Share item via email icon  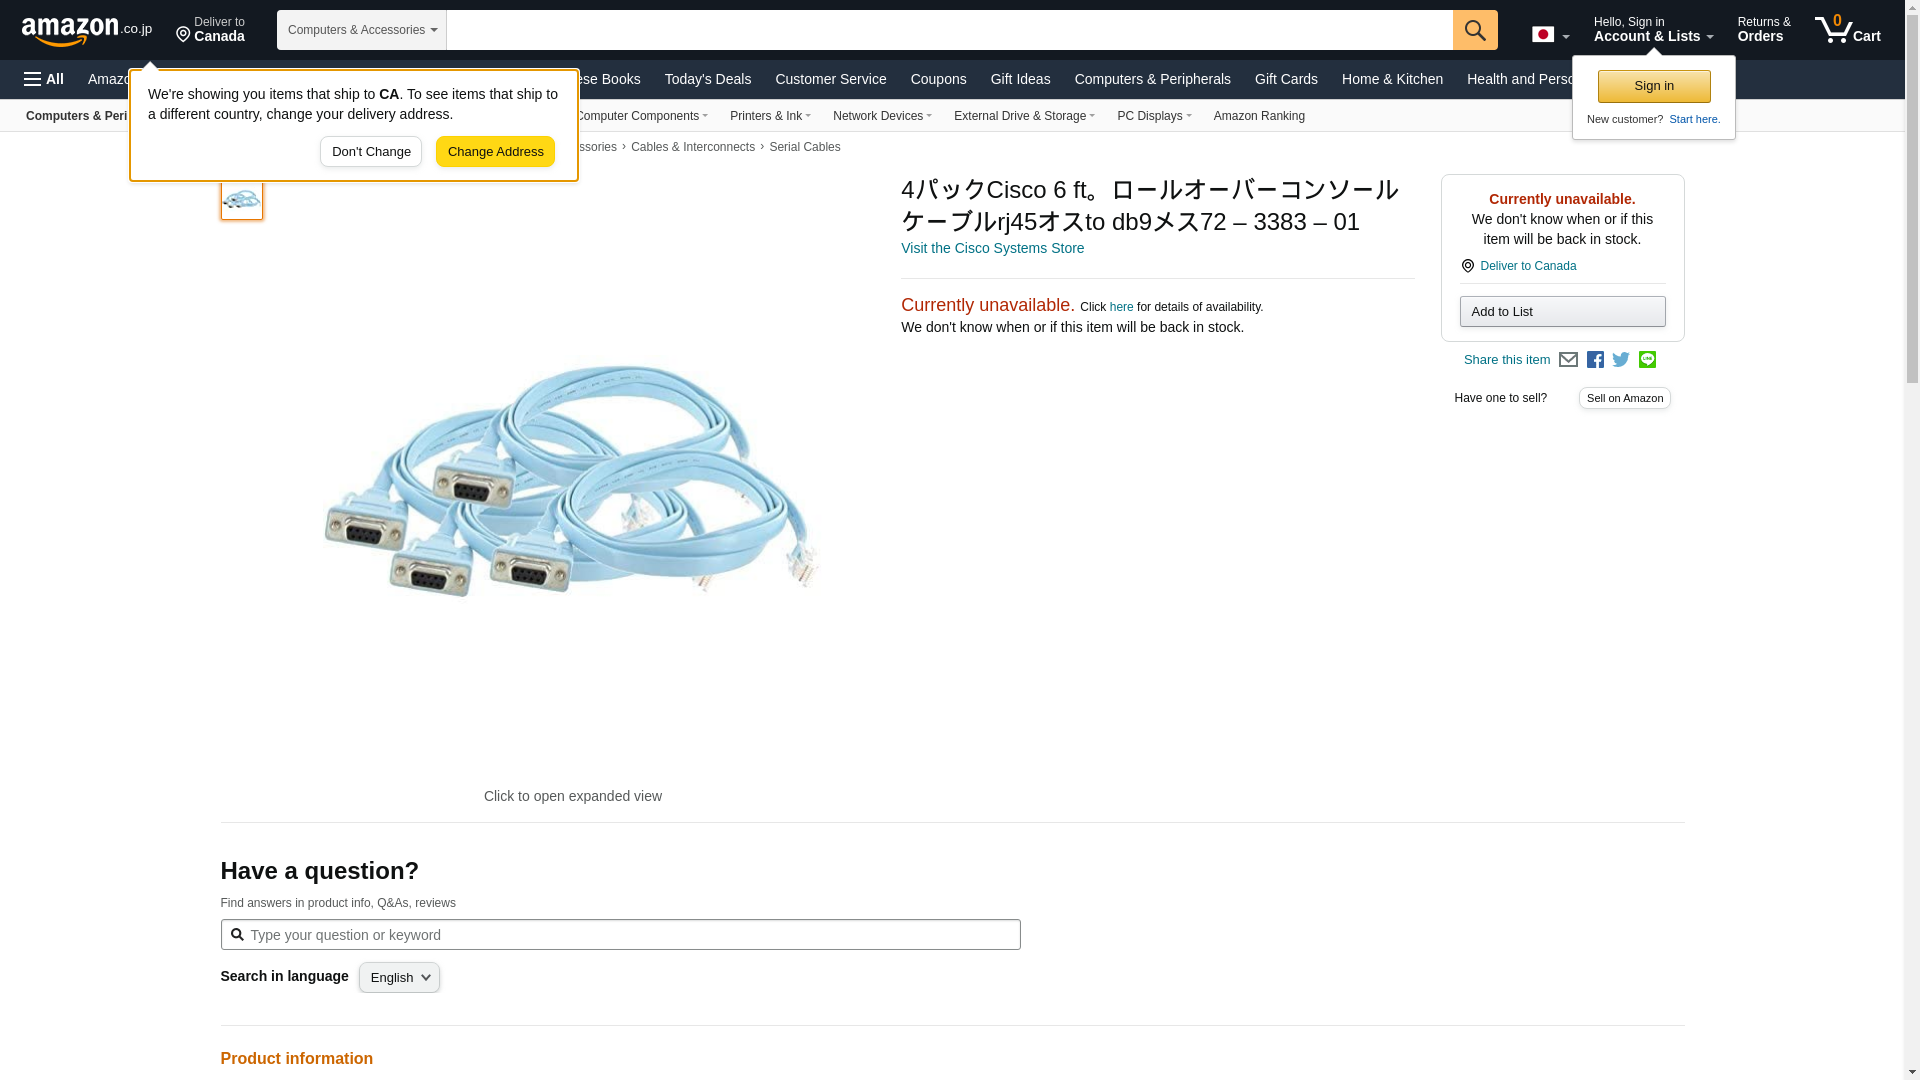1568,360
